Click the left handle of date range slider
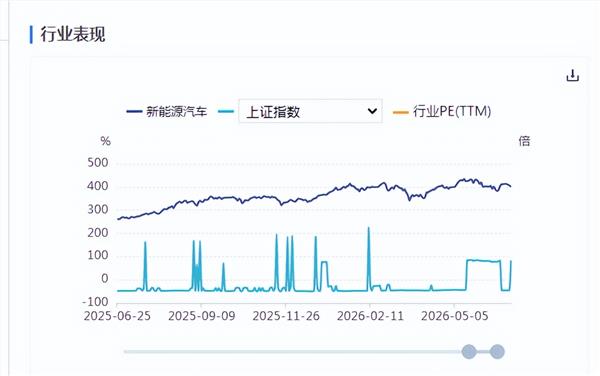The height and width of the screenshot is (376, 600). click(469, 351)
